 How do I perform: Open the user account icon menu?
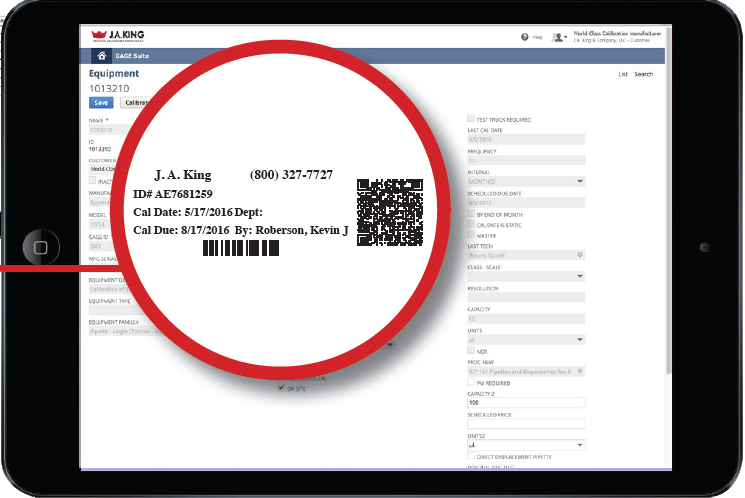tap(559, 37)
